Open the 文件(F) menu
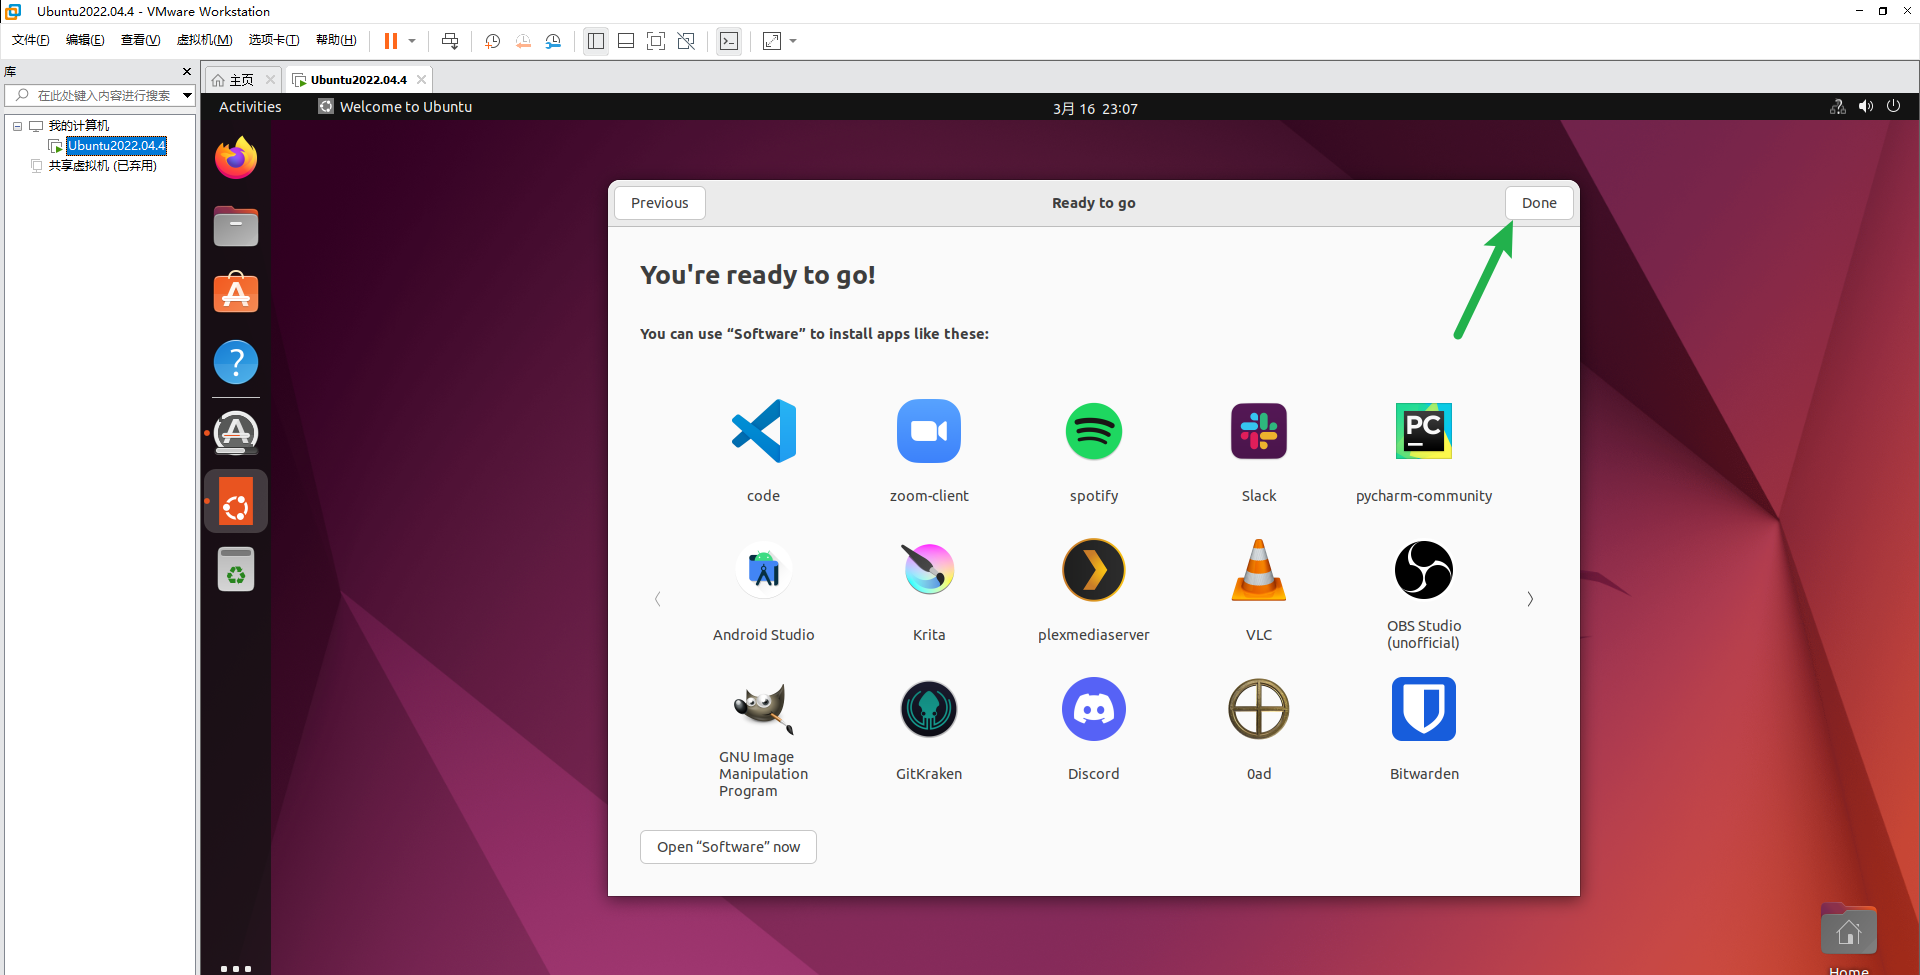1920x975 pixels. click(31, 40)
